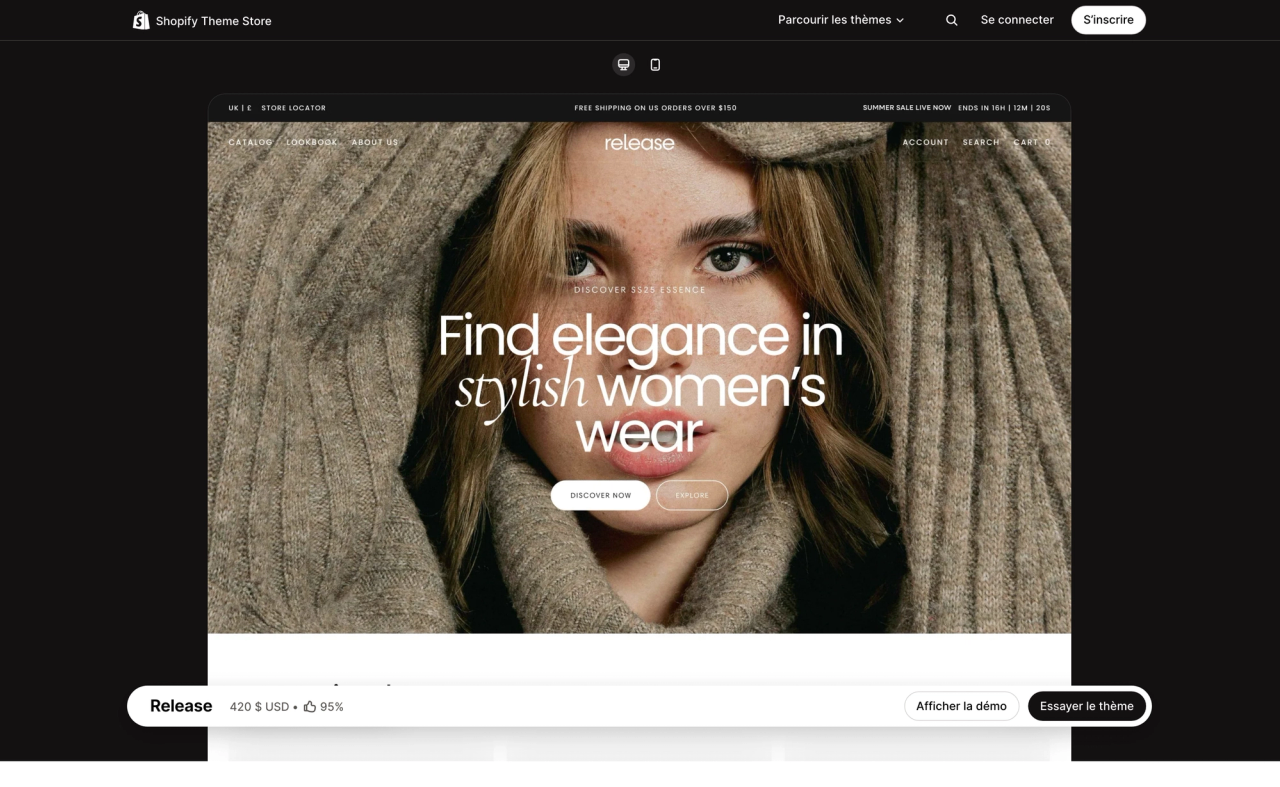Click the thumbs-up rating icon
This screenshot has height=787, width=1280.
[x=310, y=706]
